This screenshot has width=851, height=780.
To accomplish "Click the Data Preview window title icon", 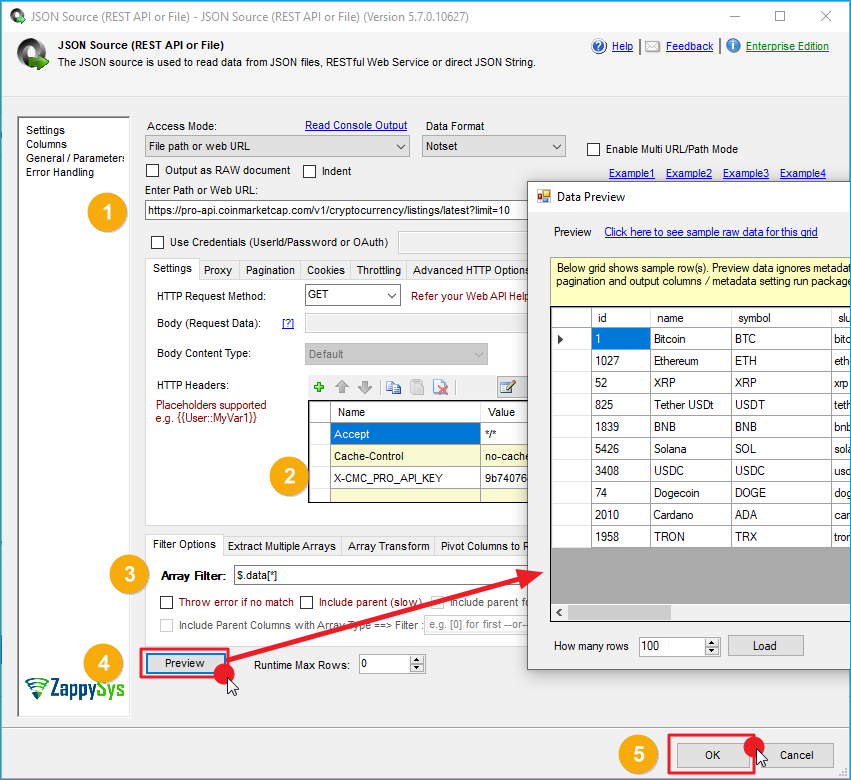I will pyautogui.click(x=543, y=196).
